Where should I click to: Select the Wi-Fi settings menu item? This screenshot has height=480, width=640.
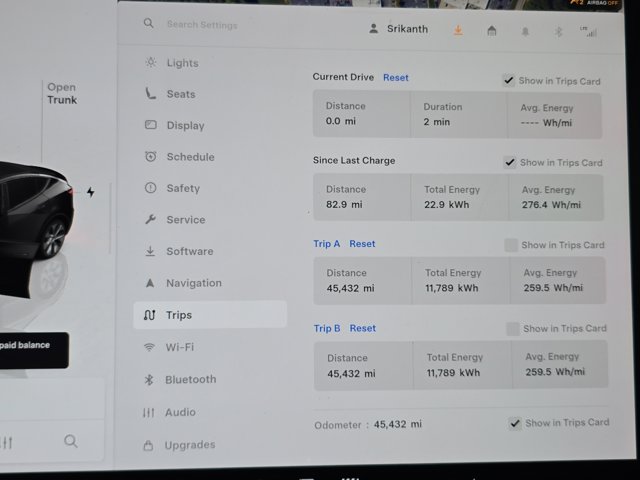pyautogui.click(x=179, y=347)
